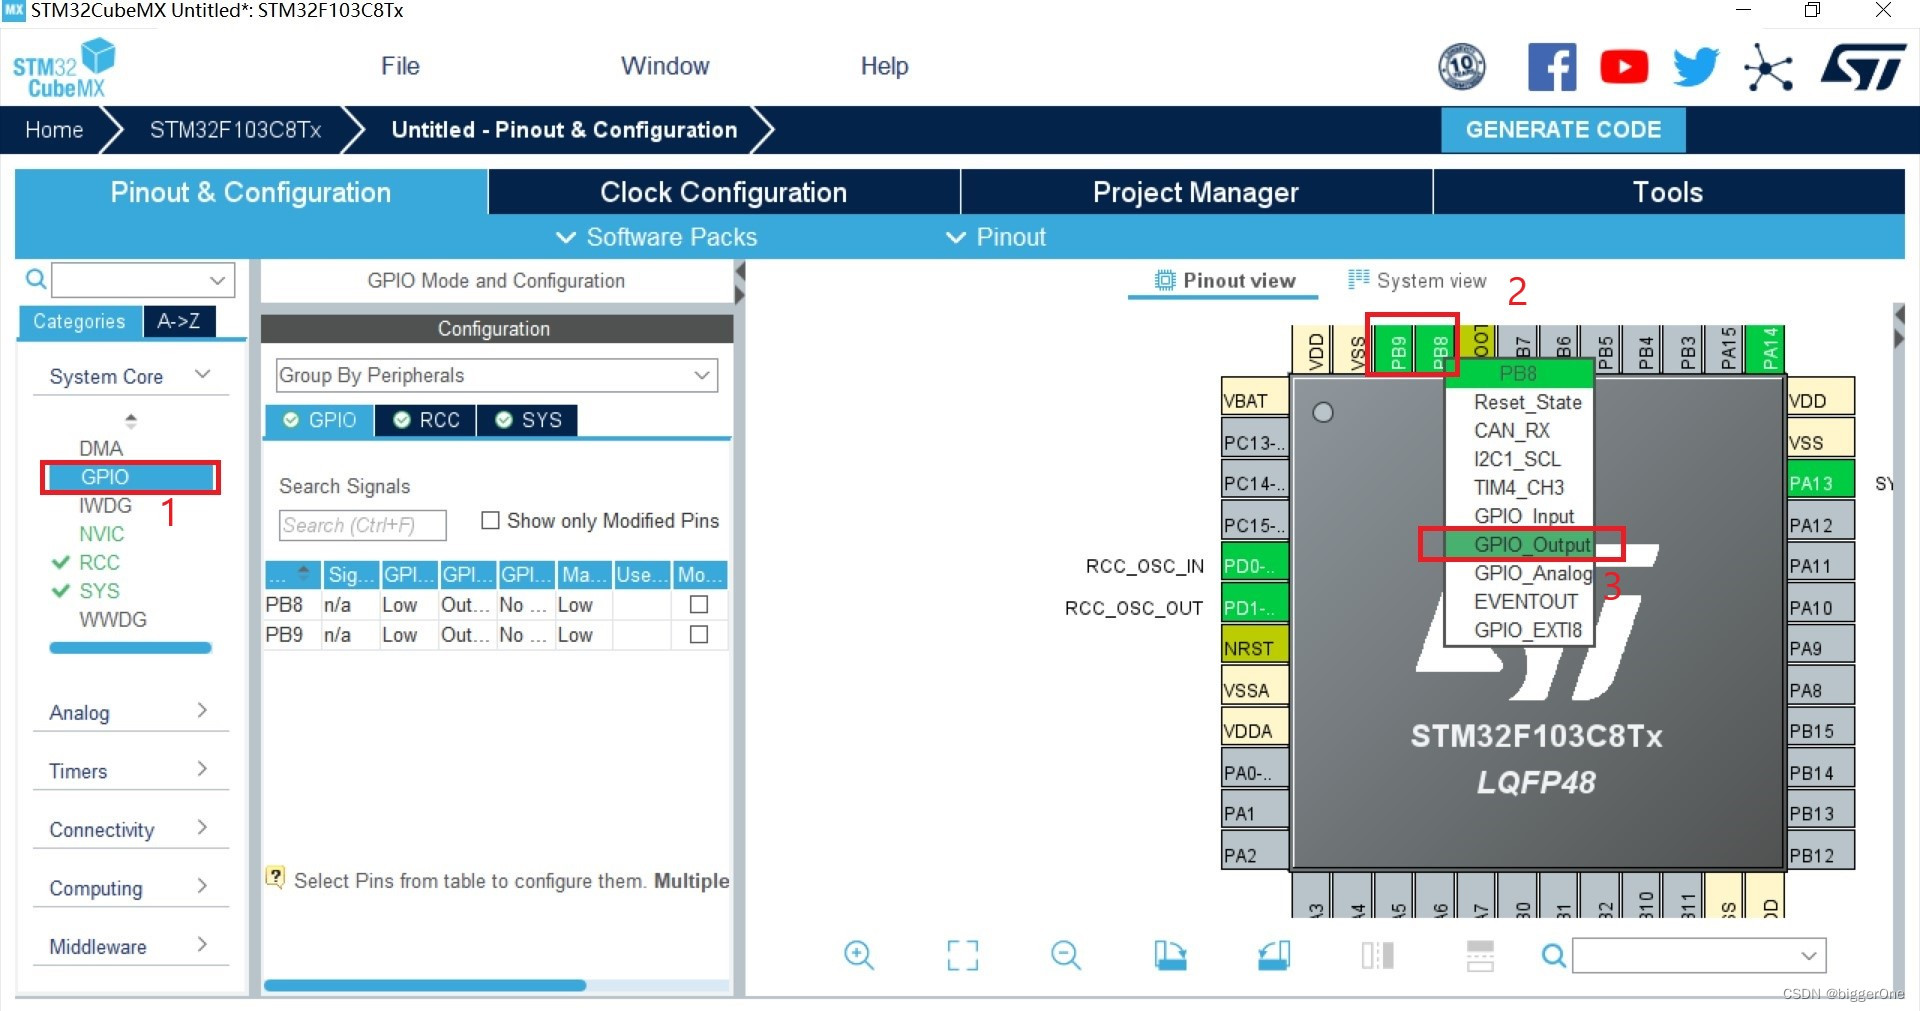The height and width of the screenshot is (1011, 1920).
Task: Switch to Project Manager tab
Action: pyautogui.click(x=1196, y=192)
